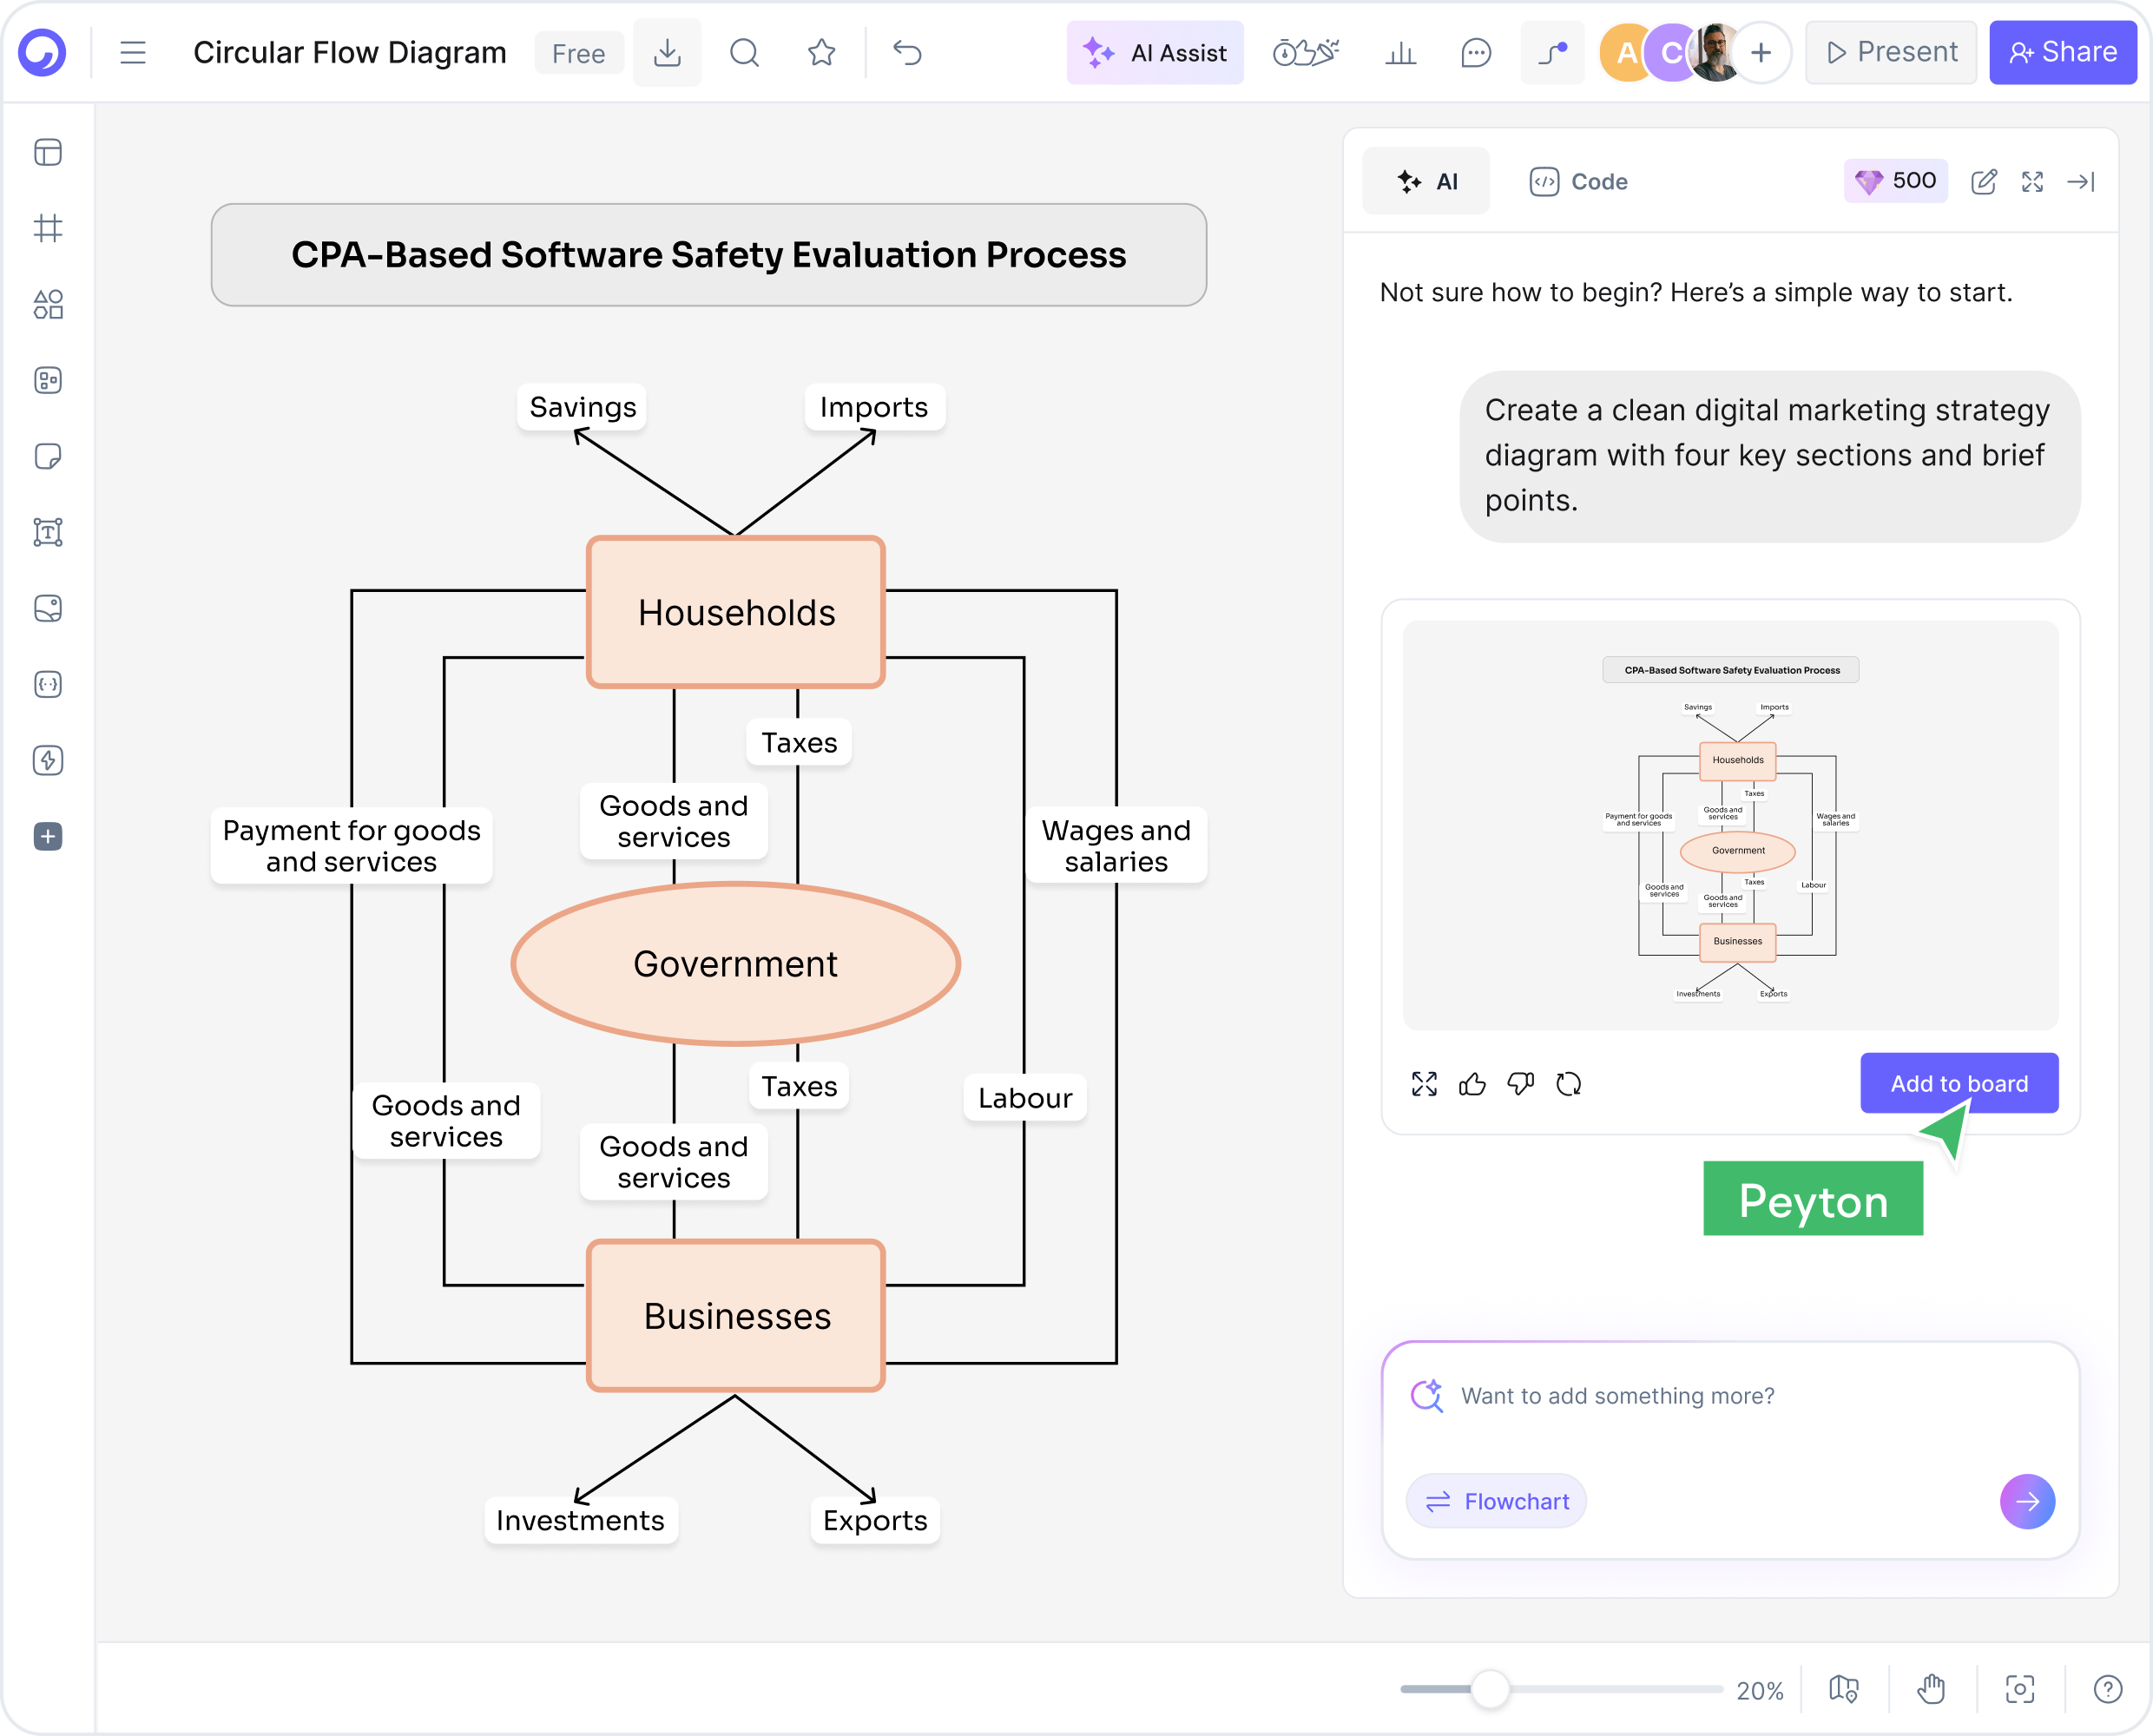
Task: Click the Present button
Action: [1890, 53]
